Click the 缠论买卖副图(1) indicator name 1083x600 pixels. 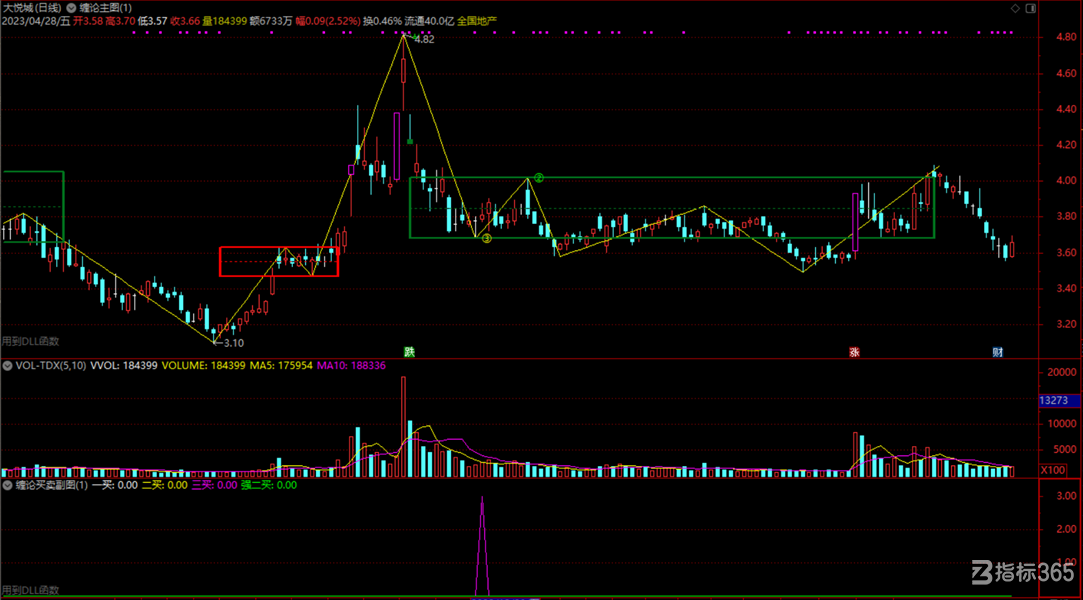[x=52, y=485]
